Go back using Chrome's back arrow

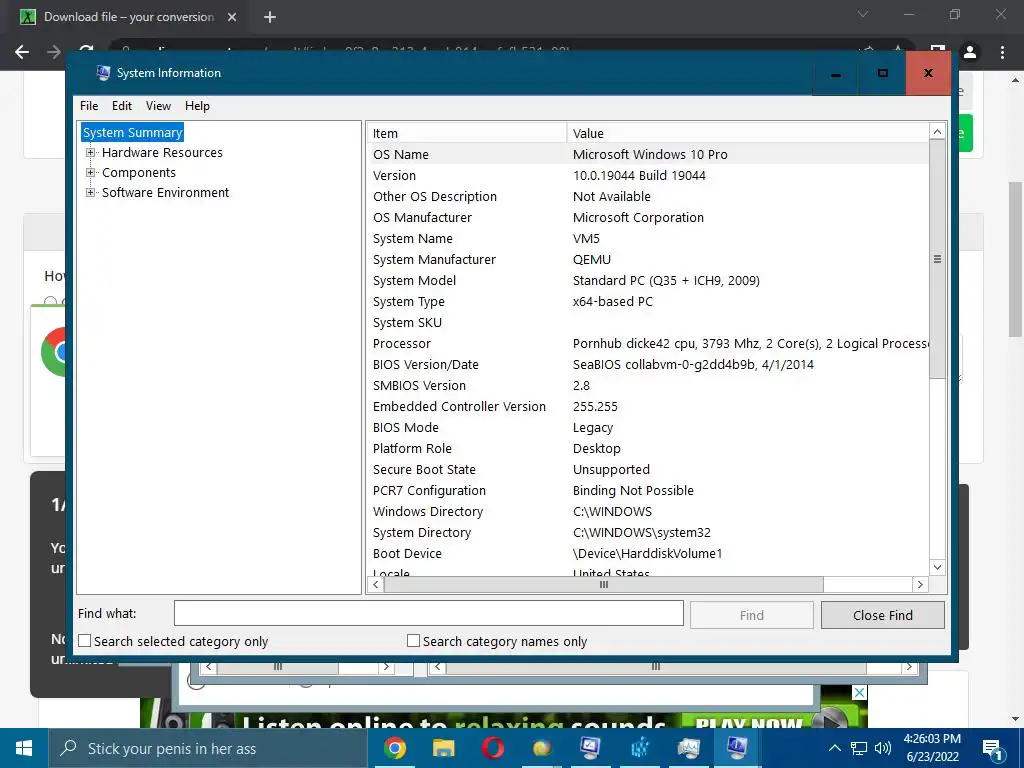22,52
